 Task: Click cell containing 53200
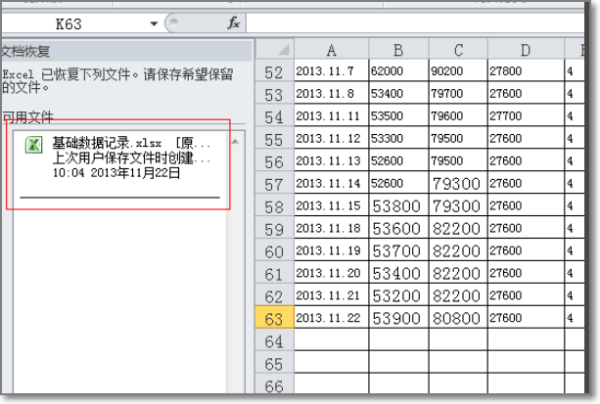[x=398, y=296]
